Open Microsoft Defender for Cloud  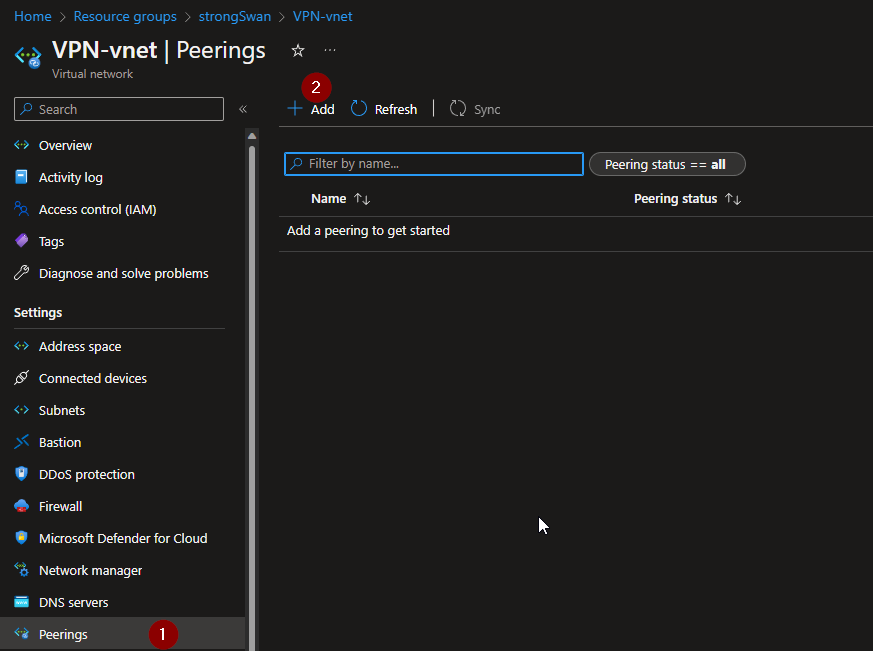click(x=122, y=539)
